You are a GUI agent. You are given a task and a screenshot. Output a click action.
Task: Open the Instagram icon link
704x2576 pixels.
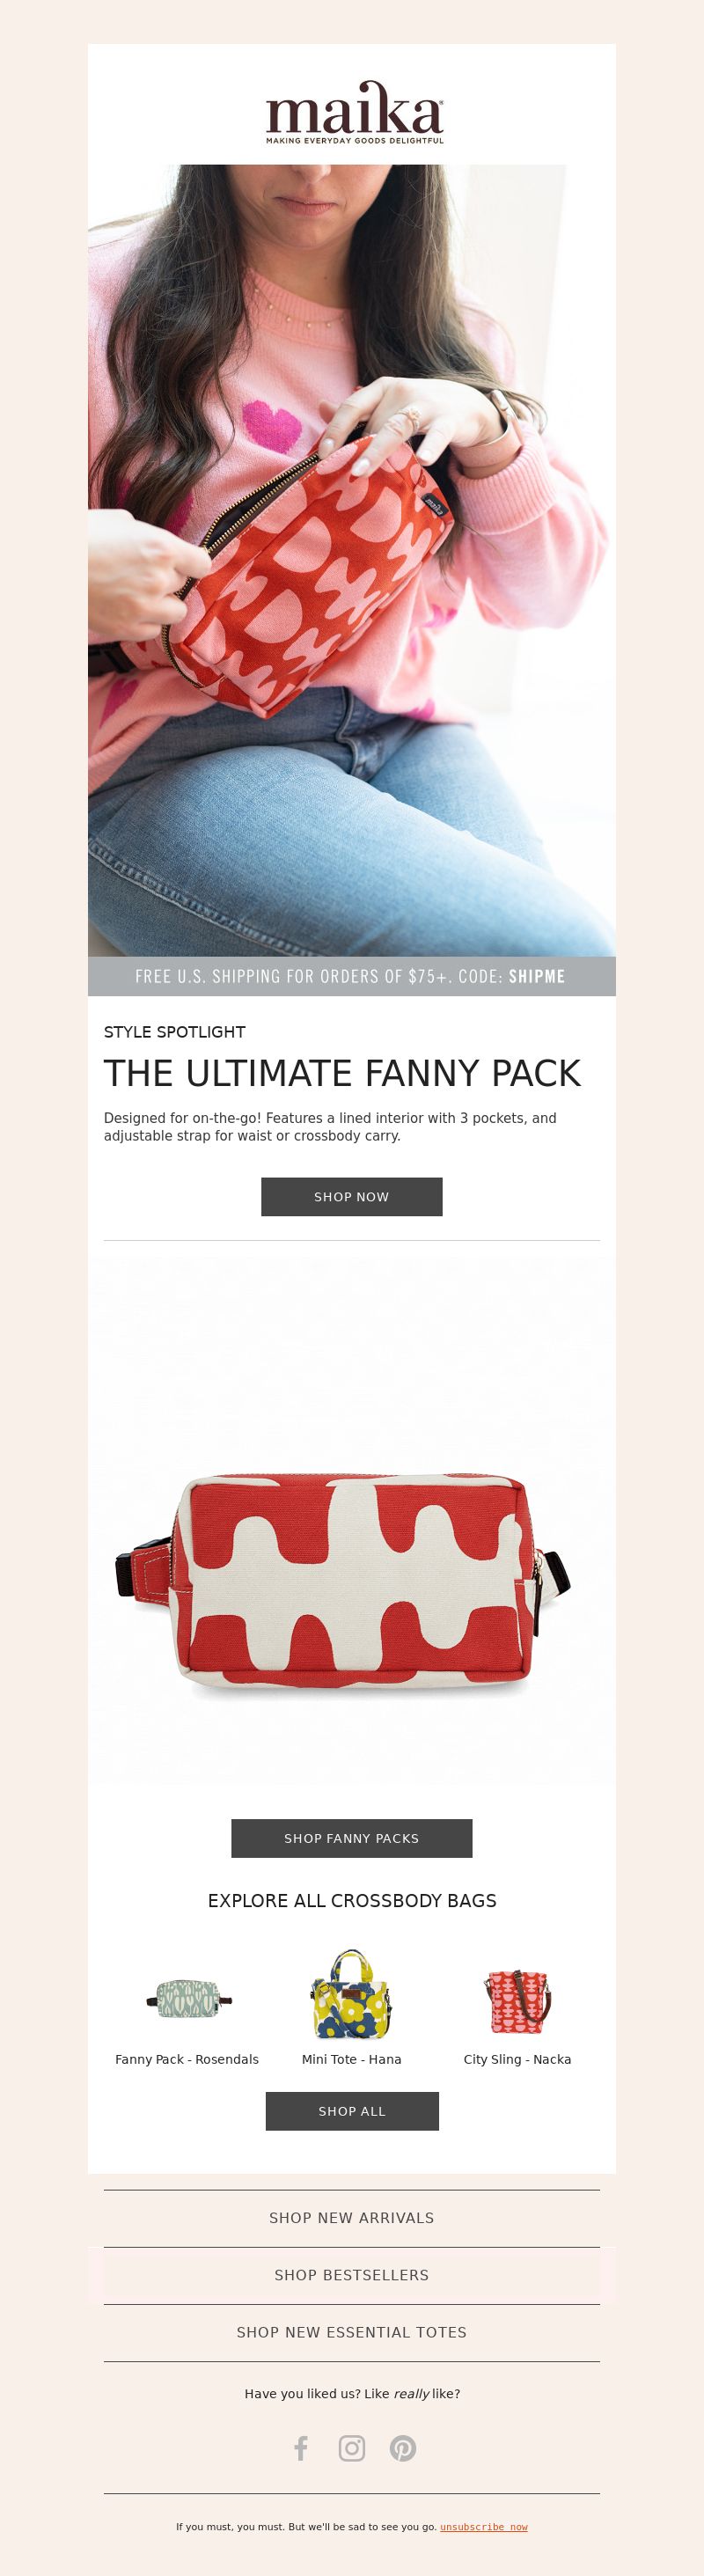(x=352, y=2448)
